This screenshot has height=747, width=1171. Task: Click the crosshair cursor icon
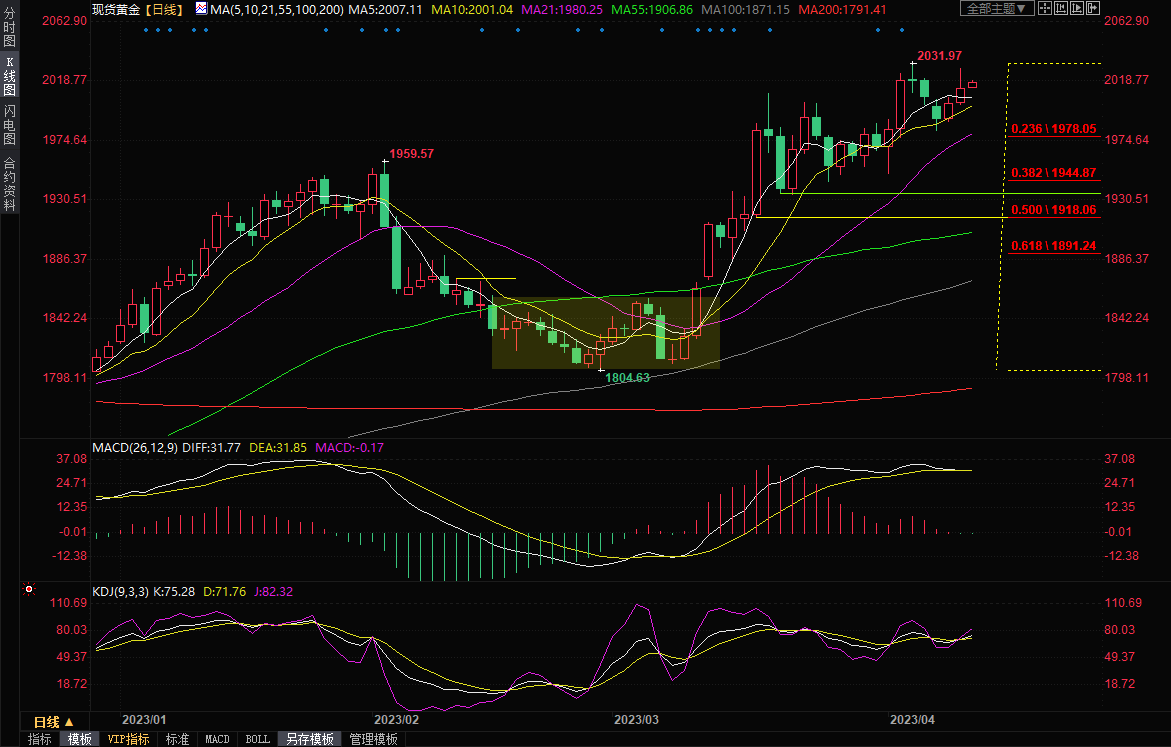point(1045,8)
